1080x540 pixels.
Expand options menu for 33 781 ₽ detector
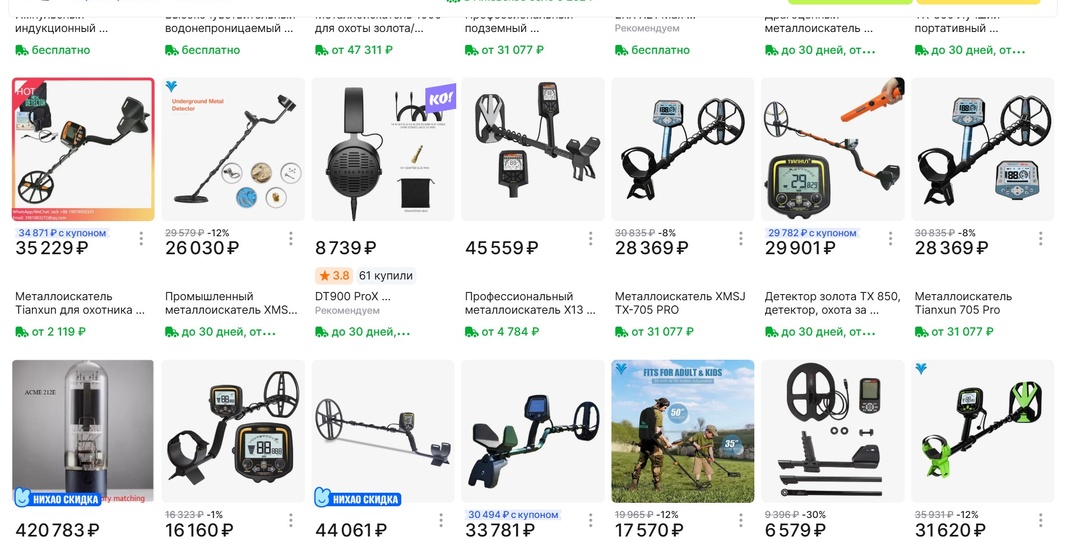click(591, 520)
